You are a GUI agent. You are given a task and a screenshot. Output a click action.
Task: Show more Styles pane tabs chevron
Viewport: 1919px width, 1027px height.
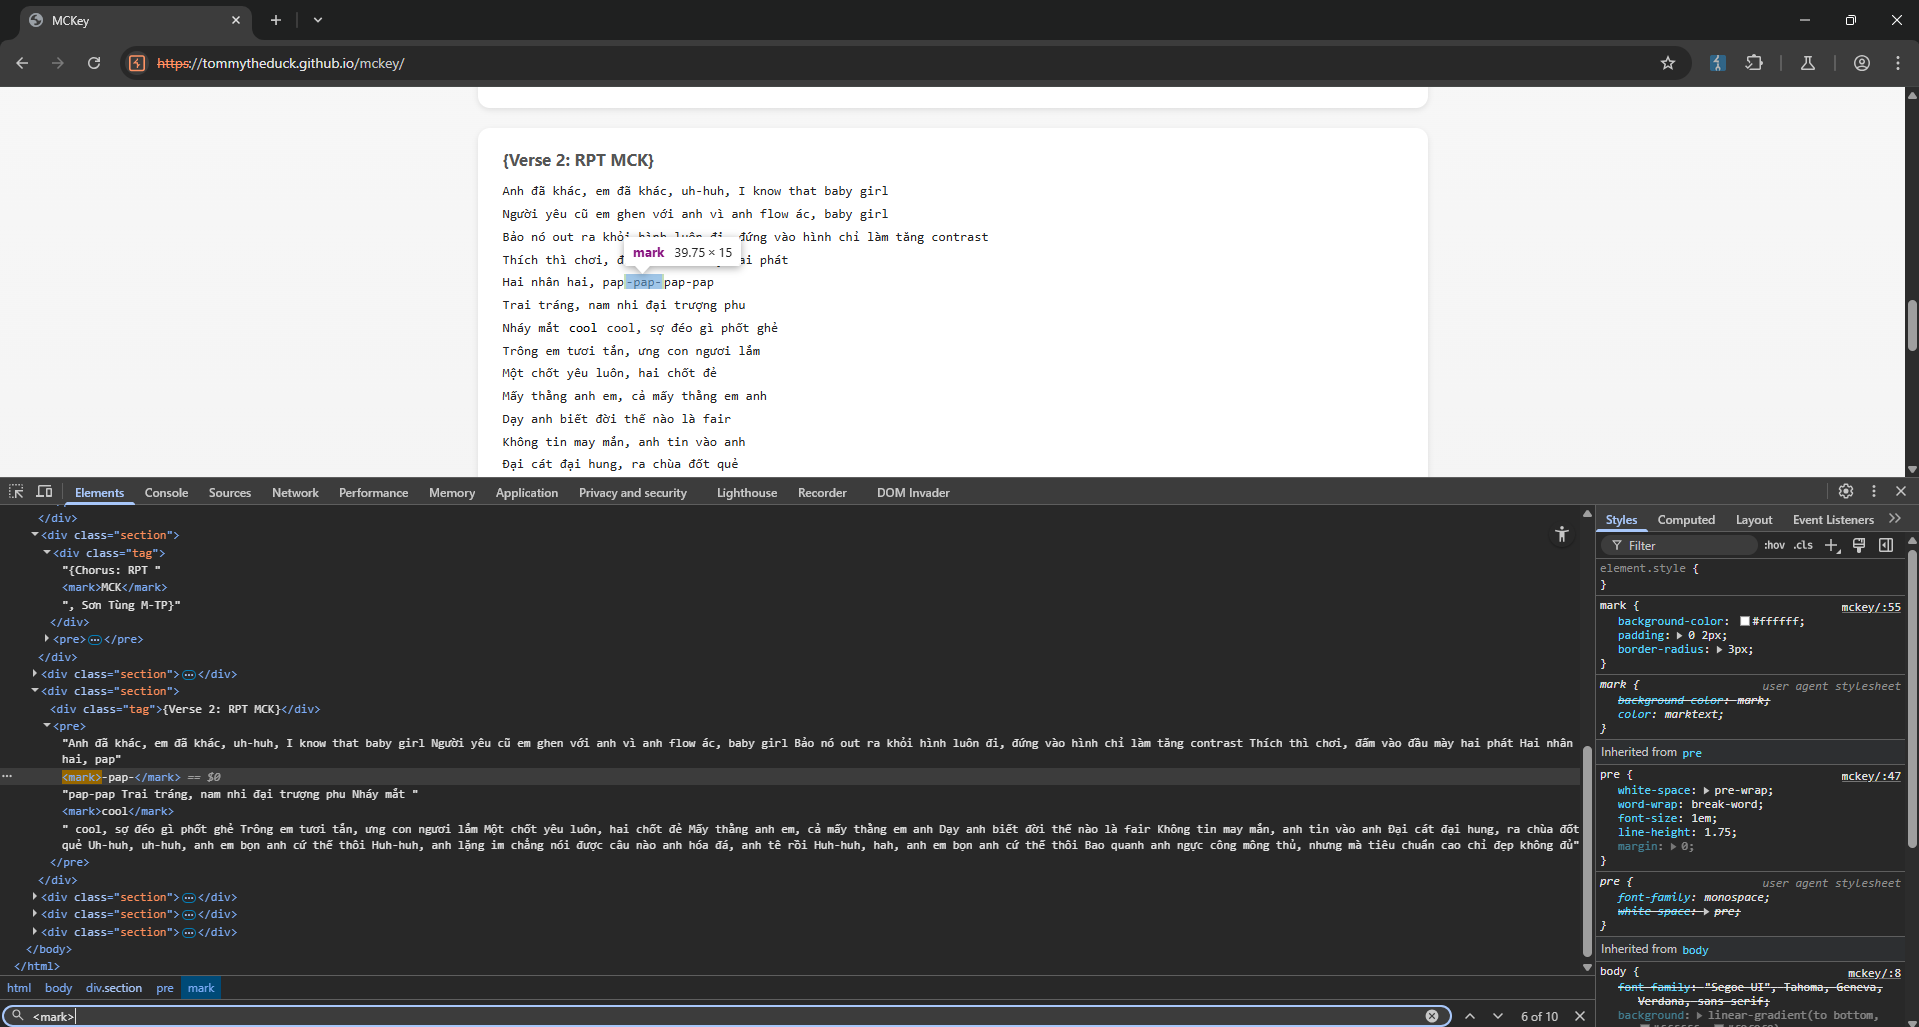point(1895,518)
